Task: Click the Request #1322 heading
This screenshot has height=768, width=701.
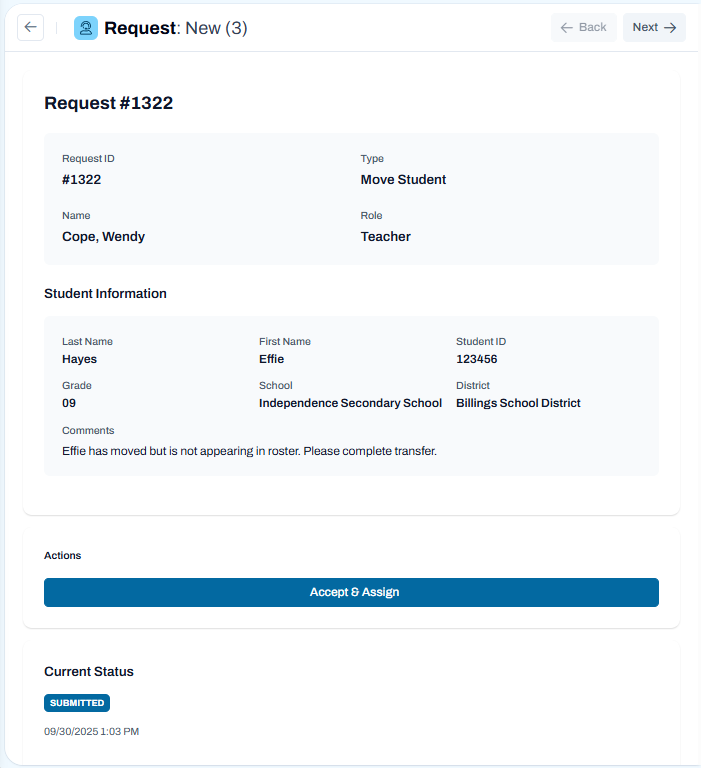Action: (109, 103)
